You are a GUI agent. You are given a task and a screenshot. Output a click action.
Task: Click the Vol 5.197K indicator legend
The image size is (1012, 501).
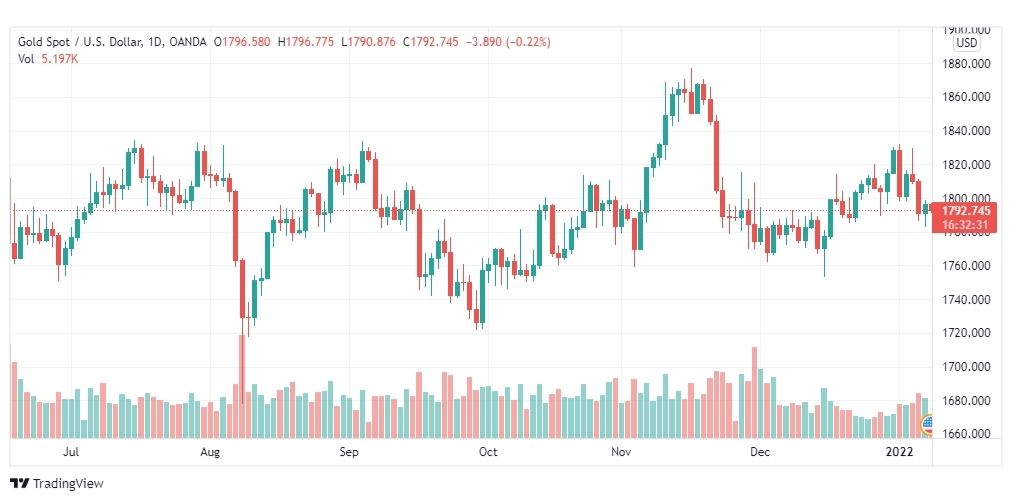(48, 59)
